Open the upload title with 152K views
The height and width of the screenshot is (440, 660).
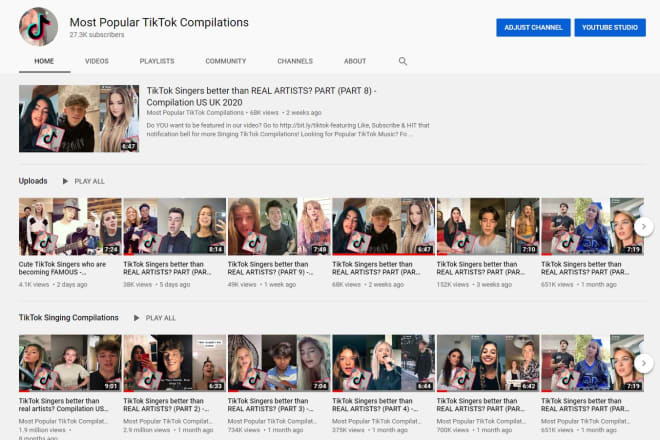click(481, 268)
